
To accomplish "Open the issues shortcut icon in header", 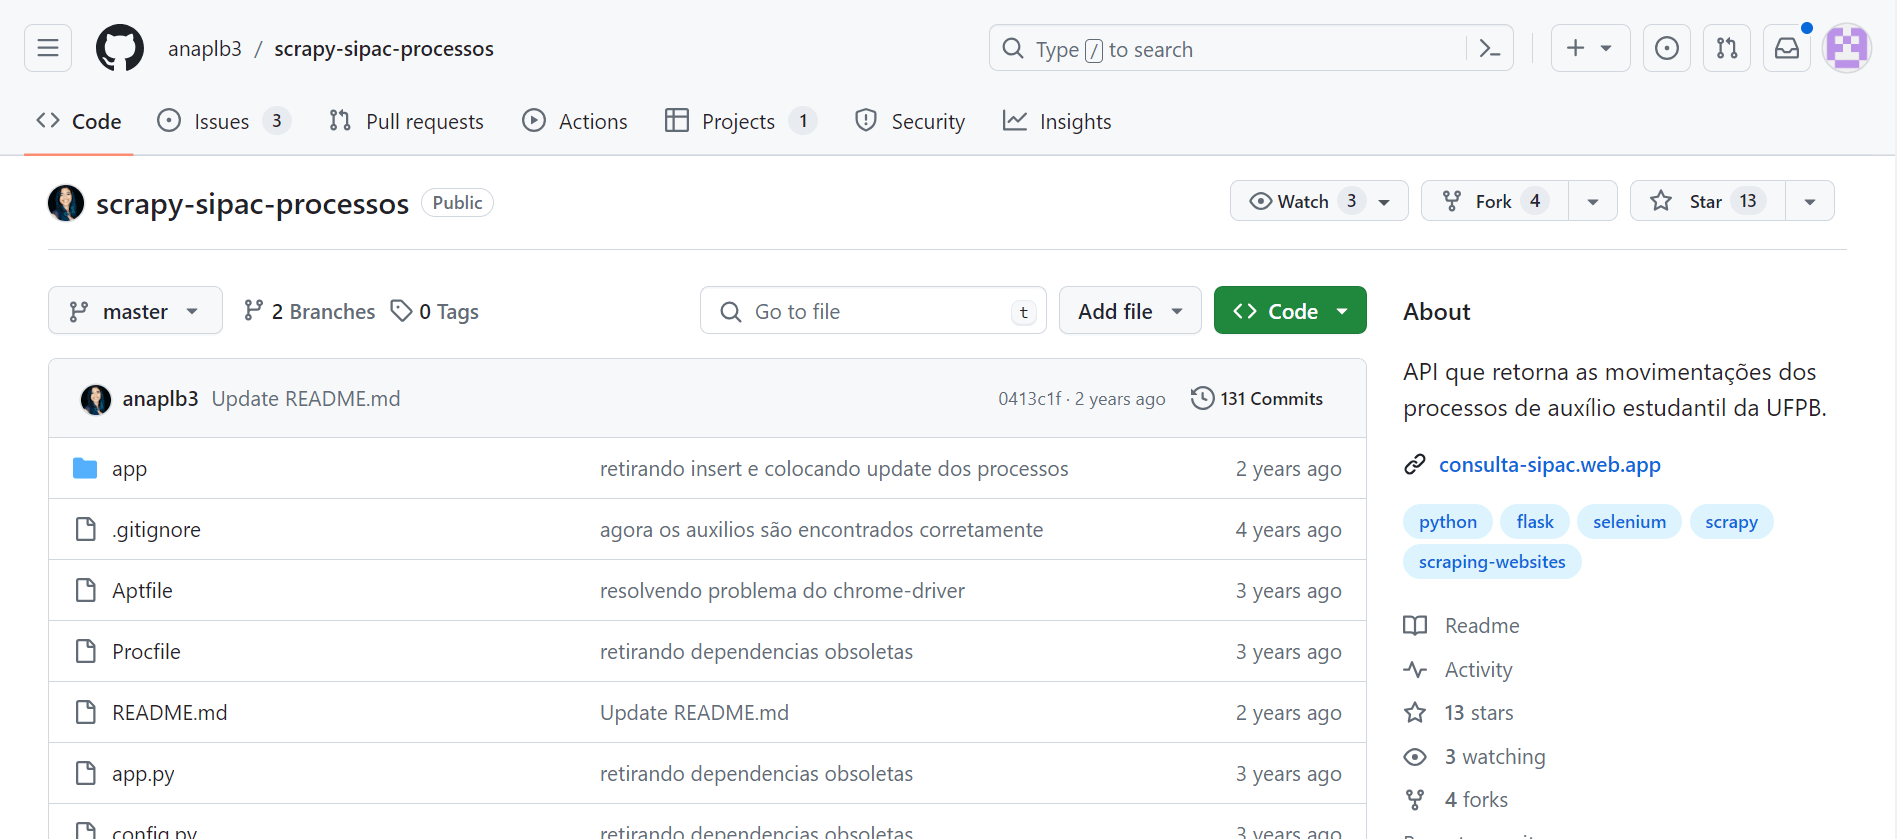I will tap(1666, 48).
